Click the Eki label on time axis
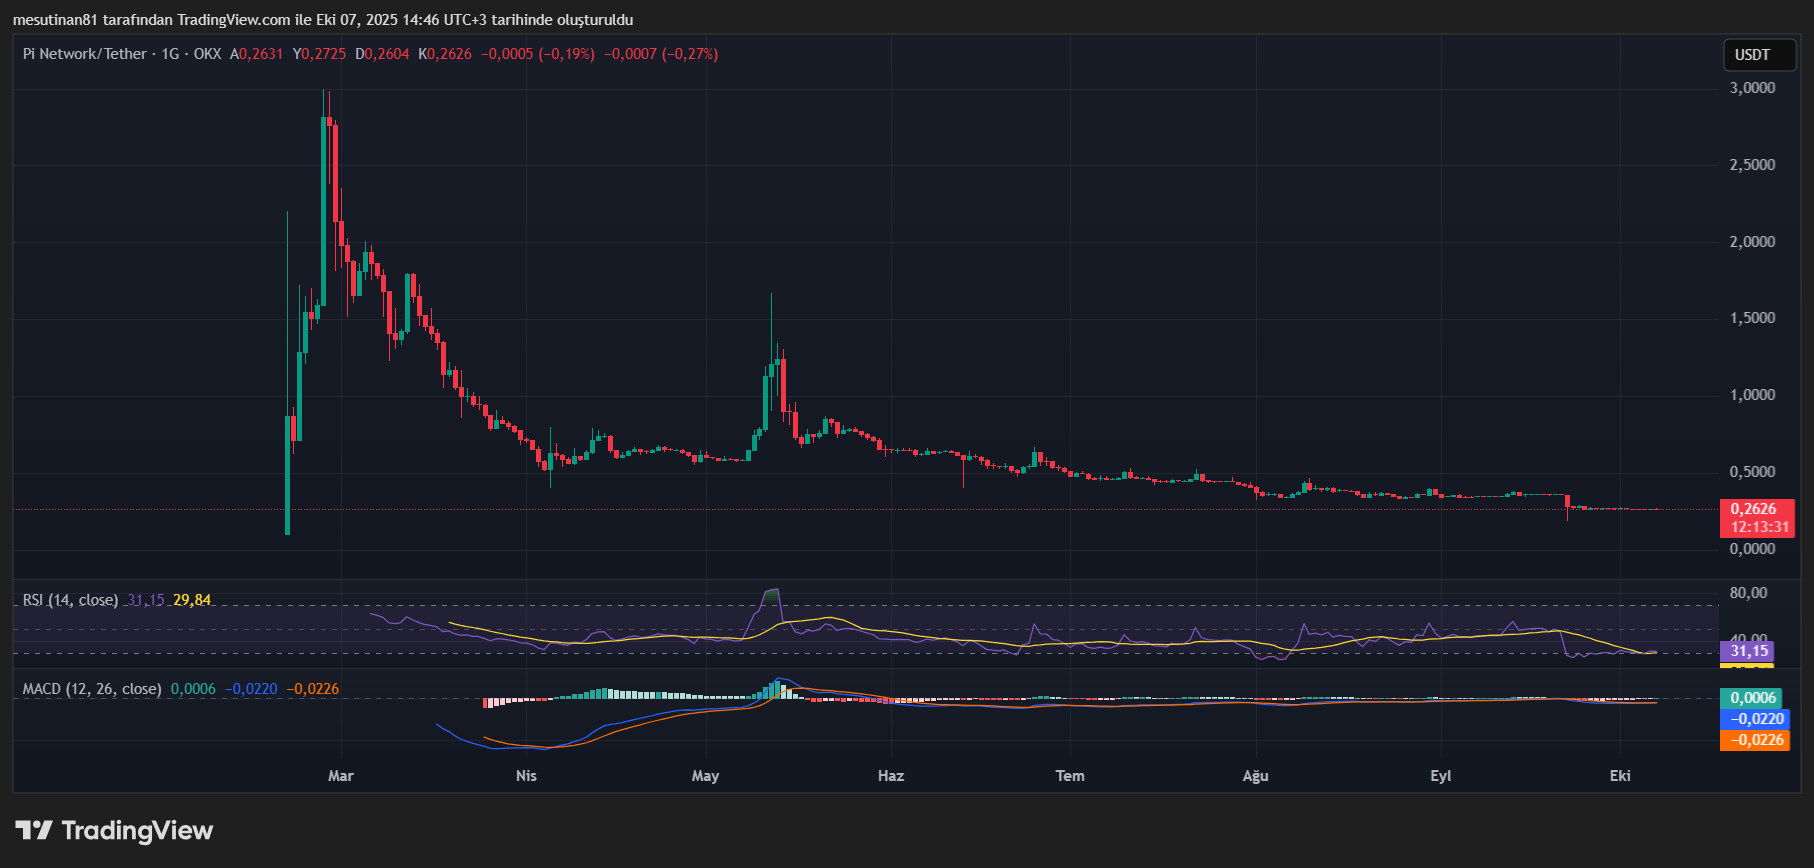Image resolution: width=1814 pixels, height=868 pixels. pos(1620,776)
